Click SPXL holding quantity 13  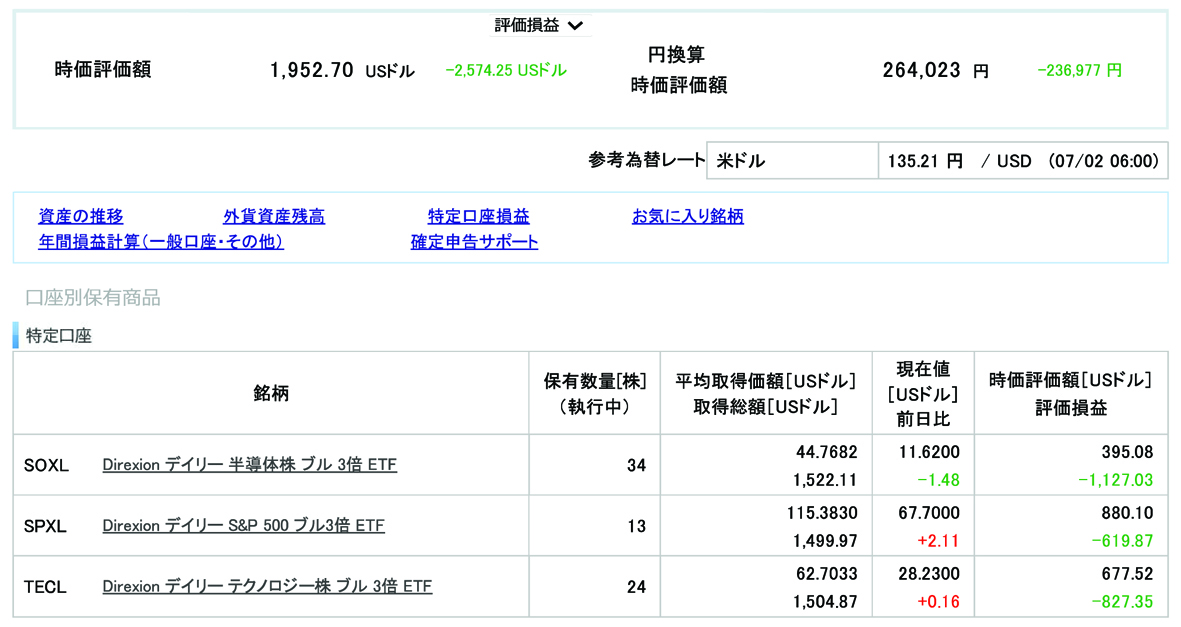click(636, 526)
